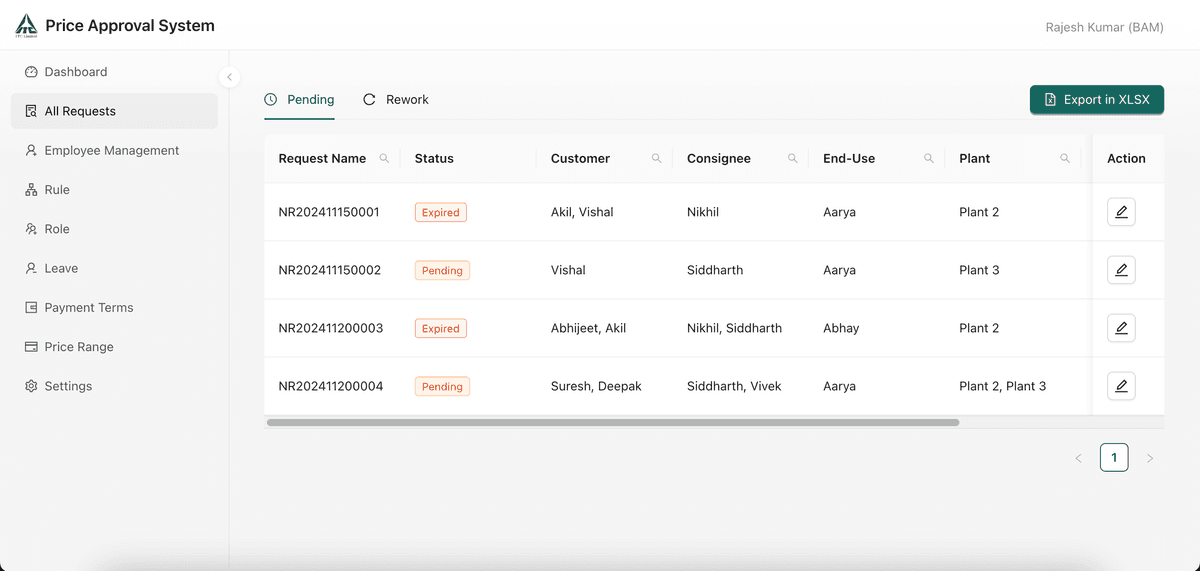Click request name NR202411150001
This screenshot has width=1200, height=571.
point(329,212)
